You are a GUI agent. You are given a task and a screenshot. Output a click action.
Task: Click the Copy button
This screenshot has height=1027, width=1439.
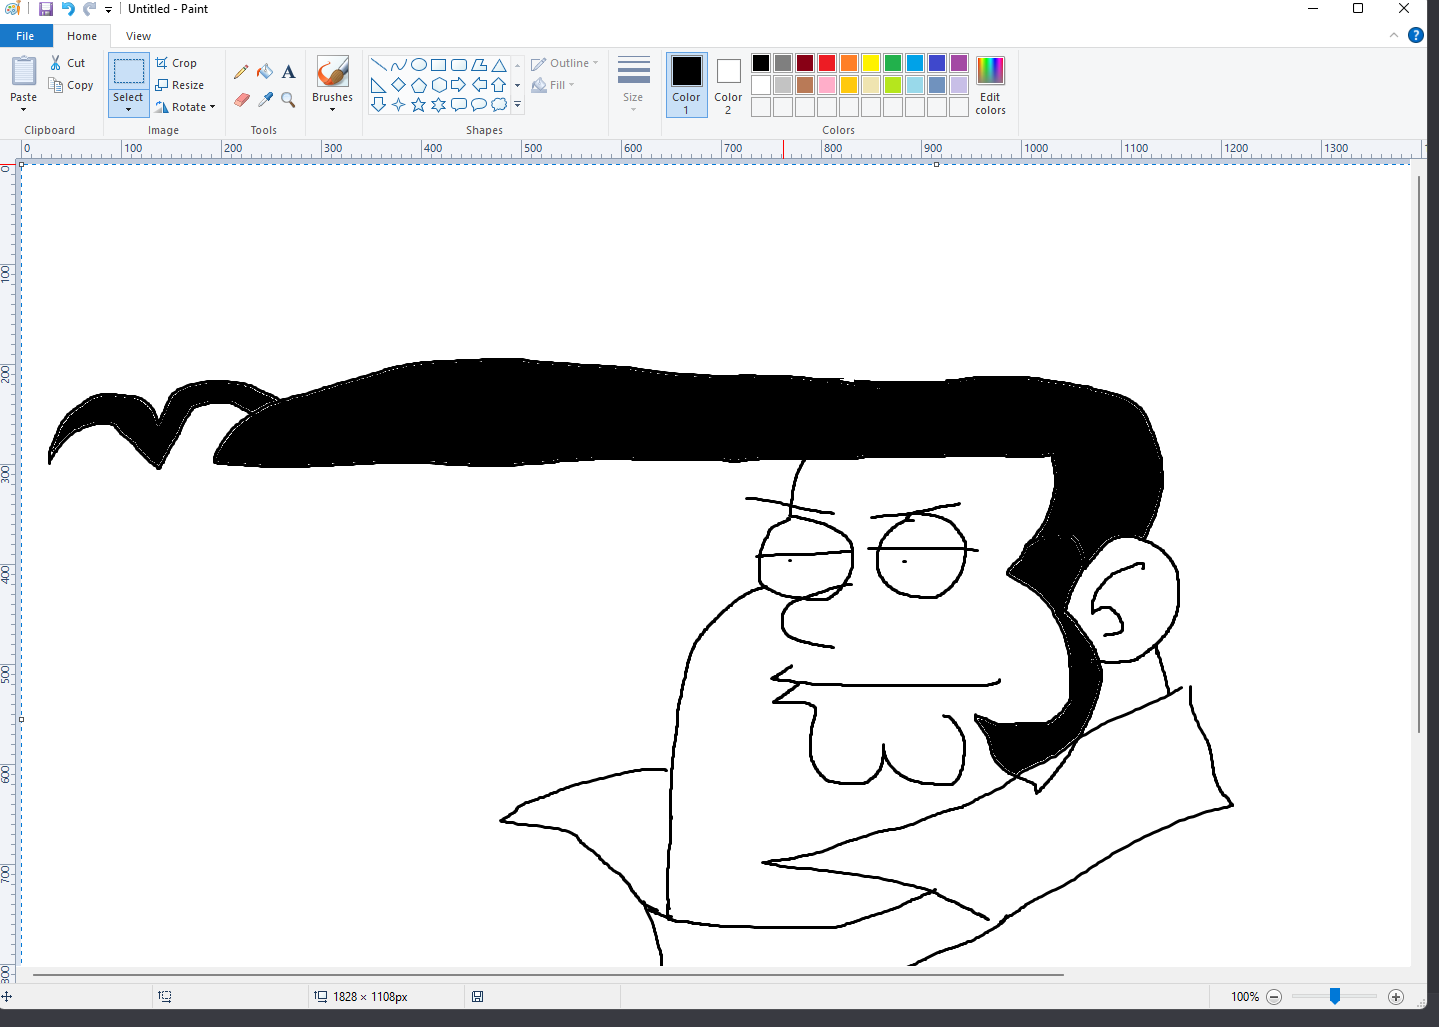[x=71, y=85]
